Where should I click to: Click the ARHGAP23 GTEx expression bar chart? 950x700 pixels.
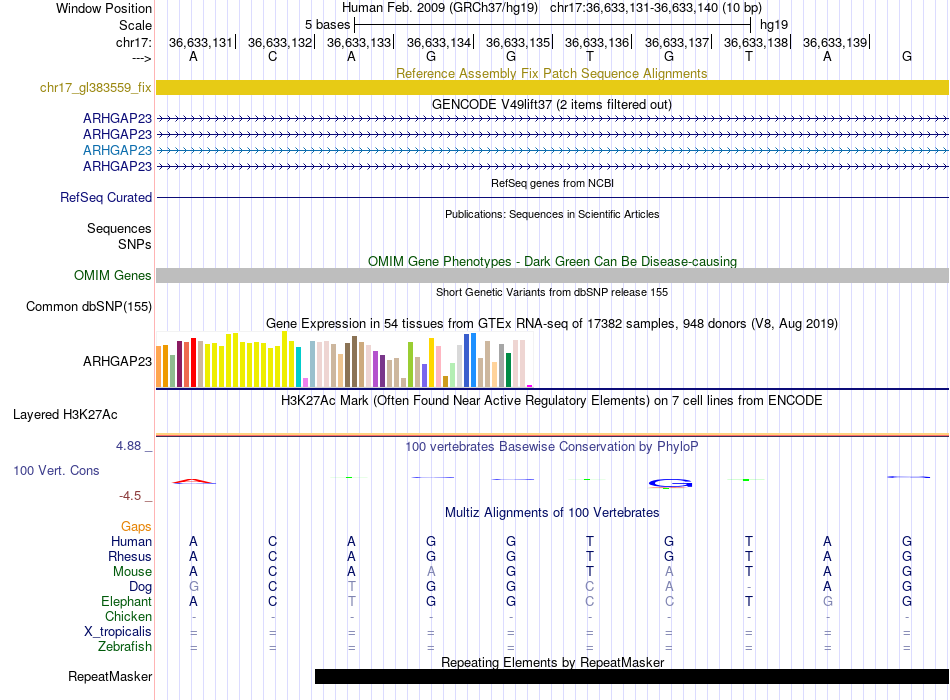tap(344, 359)
